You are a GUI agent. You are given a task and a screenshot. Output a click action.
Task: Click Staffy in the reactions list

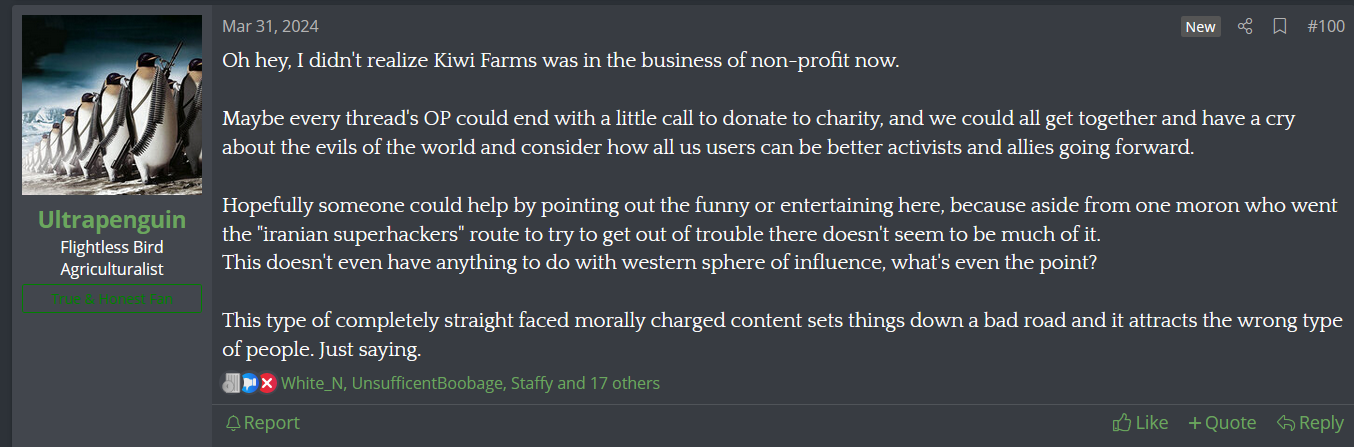(532, 383)
